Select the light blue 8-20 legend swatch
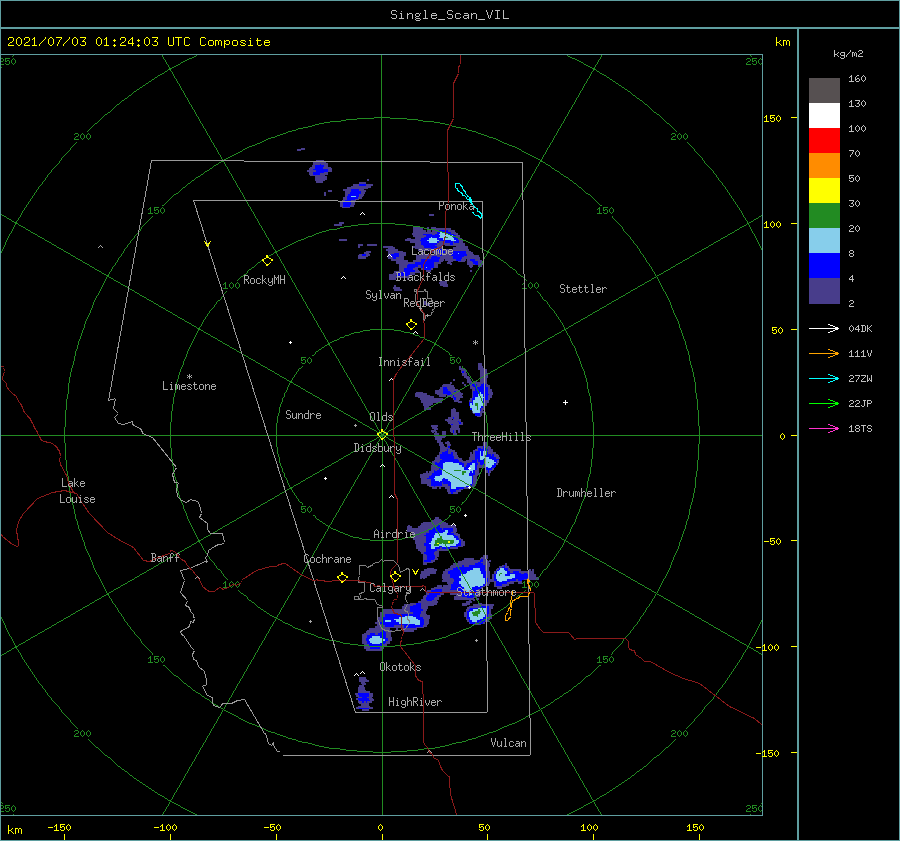The image size is (900, 841). click(x=824, y=241)
